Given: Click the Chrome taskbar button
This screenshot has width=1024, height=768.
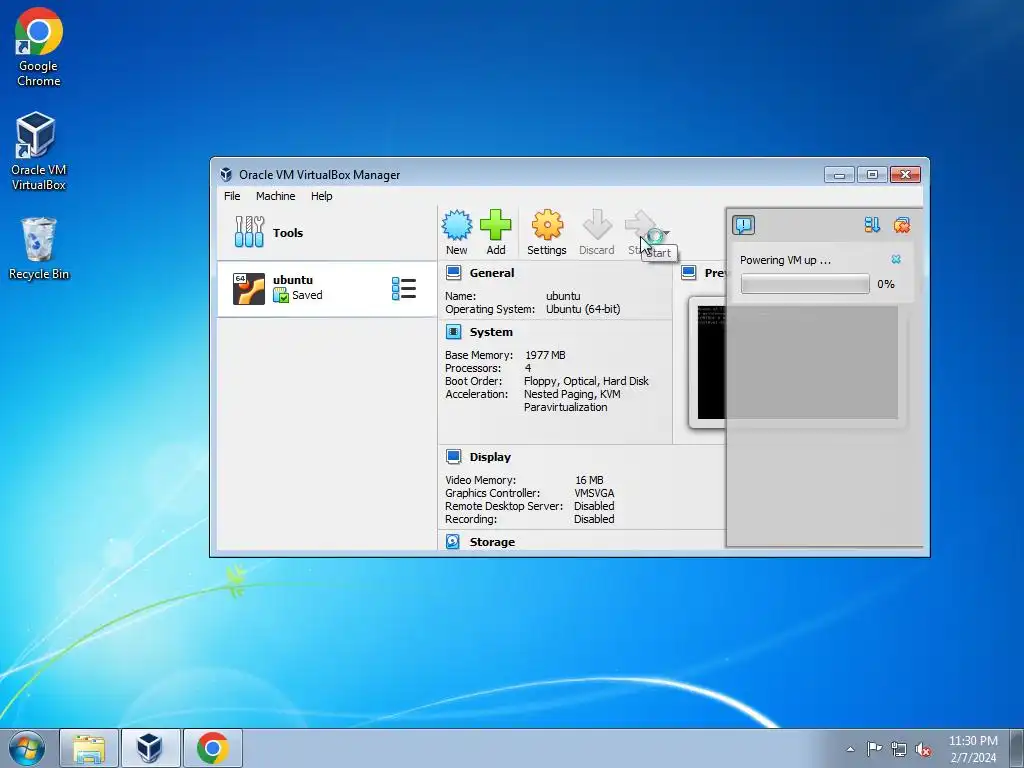Looking at the screenshot, I should (x=212, y=748).
